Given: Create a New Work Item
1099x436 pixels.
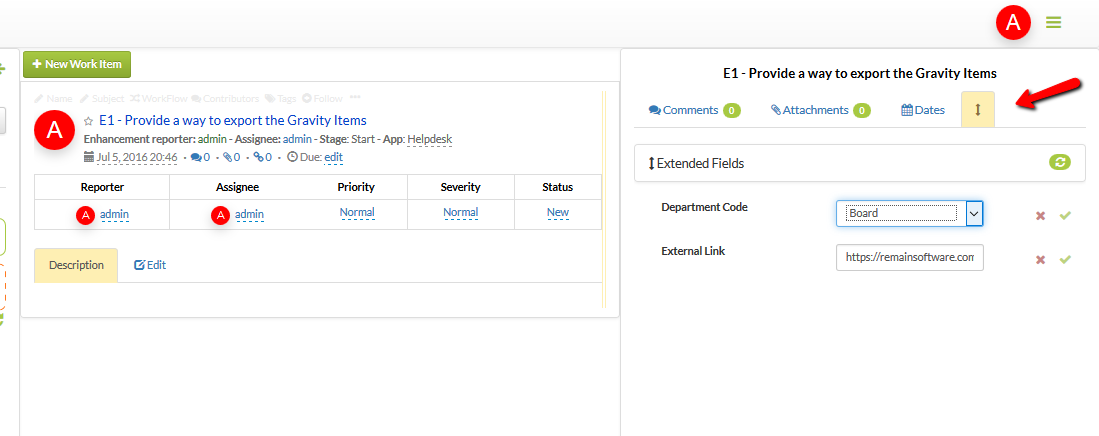Looking at the screenshot, I should (x=77, y=64).
